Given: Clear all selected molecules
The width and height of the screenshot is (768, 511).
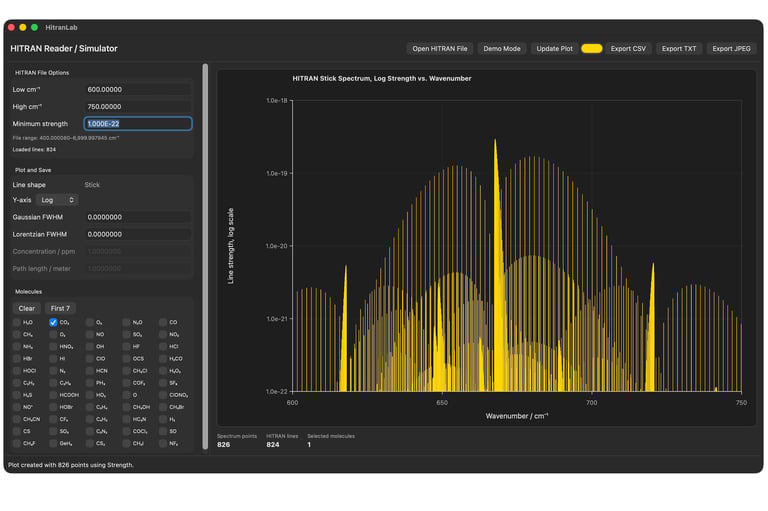Looking at the screenshot, I should click(26, 308).
